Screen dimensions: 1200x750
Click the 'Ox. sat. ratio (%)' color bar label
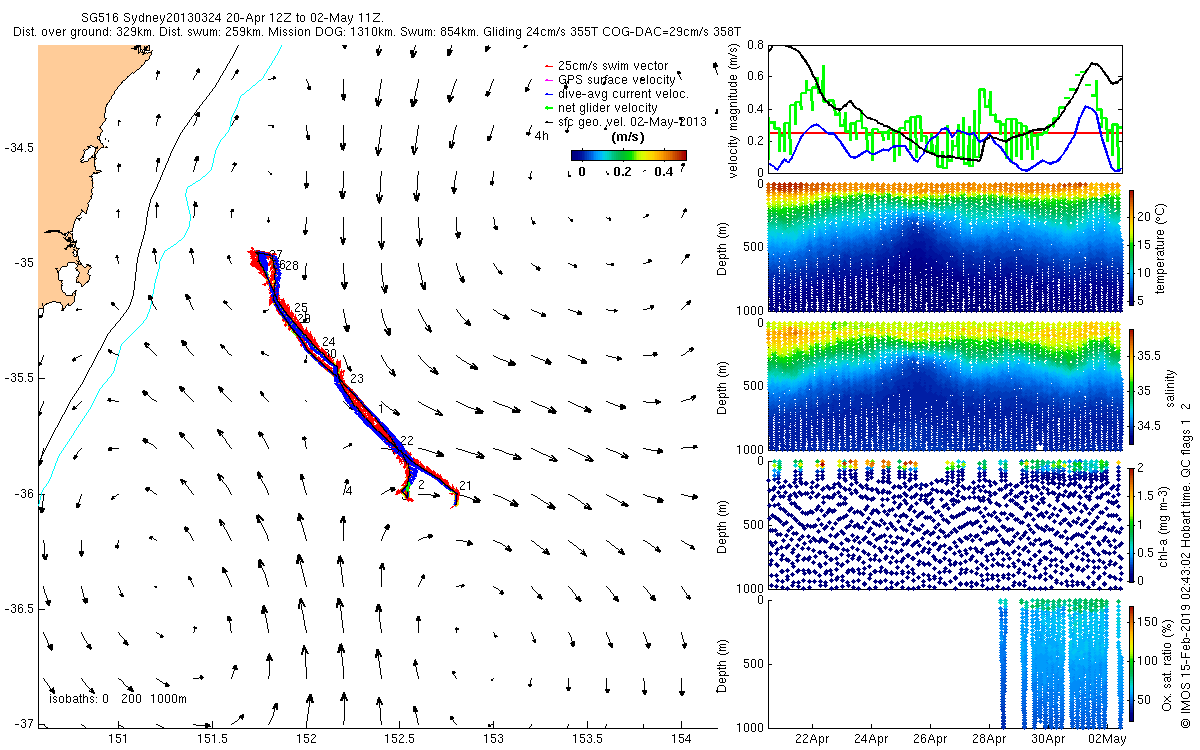point(1166,666)
